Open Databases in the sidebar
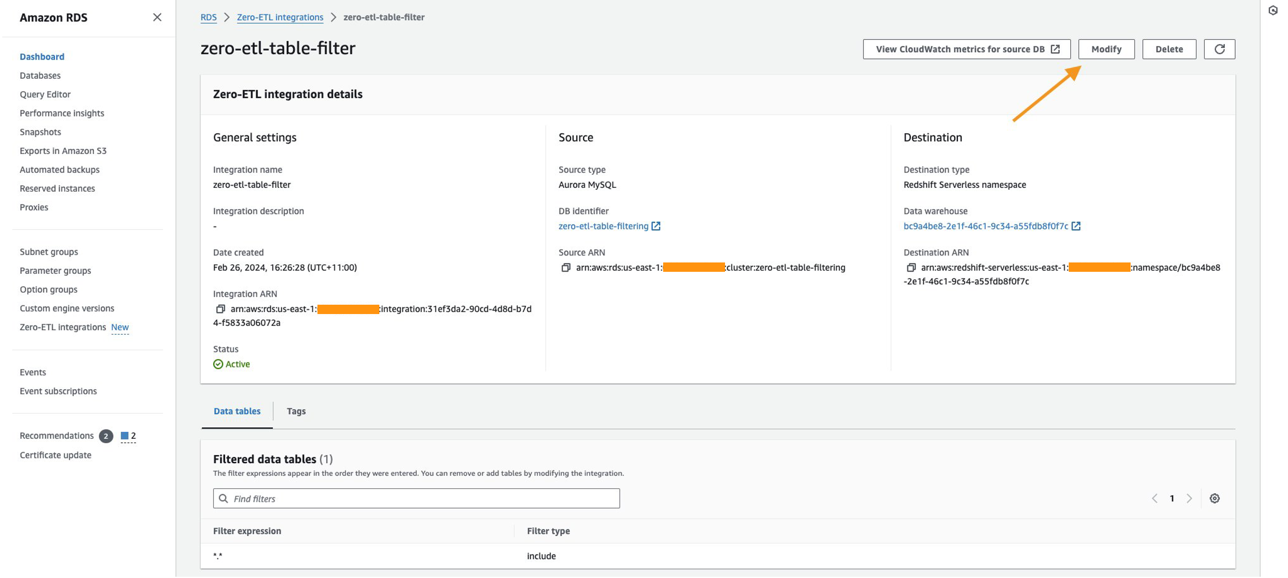1288x578 pixels. (x=40, y=75)
